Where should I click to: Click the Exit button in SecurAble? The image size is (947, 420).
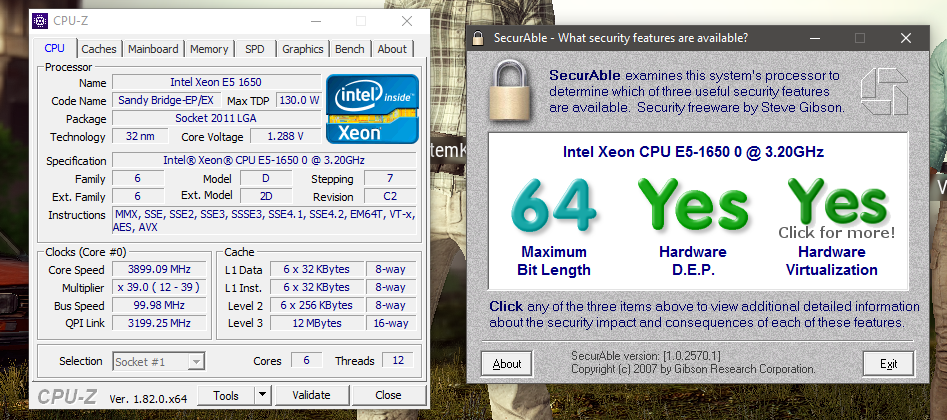click(x=888, y=364)
